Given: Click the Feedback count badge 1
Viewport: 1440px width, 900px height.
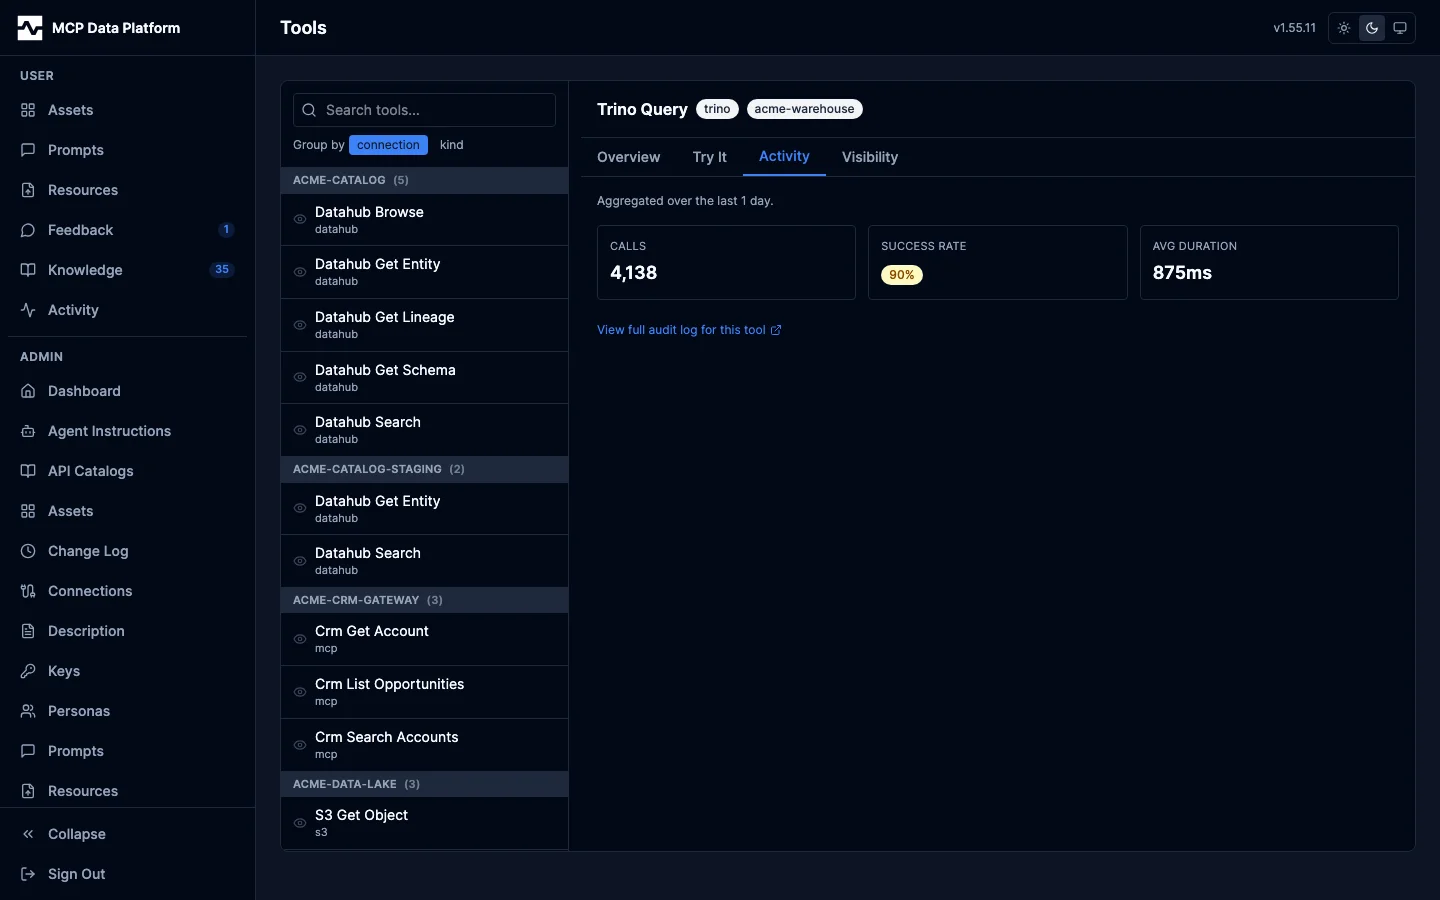Looking at the screenshot, I should click(226, 230).
